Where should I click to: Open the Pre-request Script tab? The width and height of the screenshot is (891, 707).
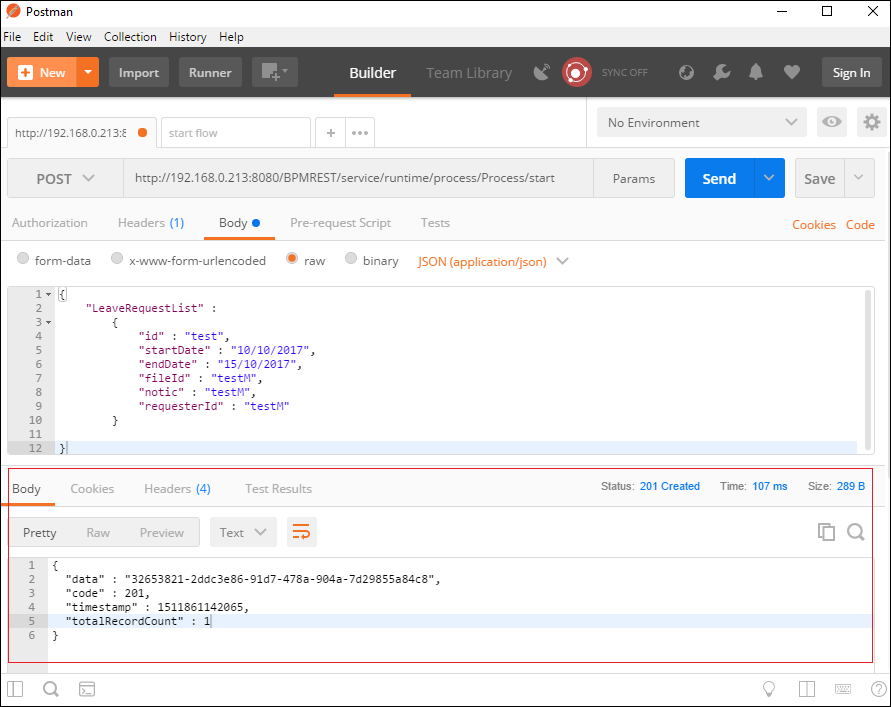pyautogui.click(x=340, y=223)
